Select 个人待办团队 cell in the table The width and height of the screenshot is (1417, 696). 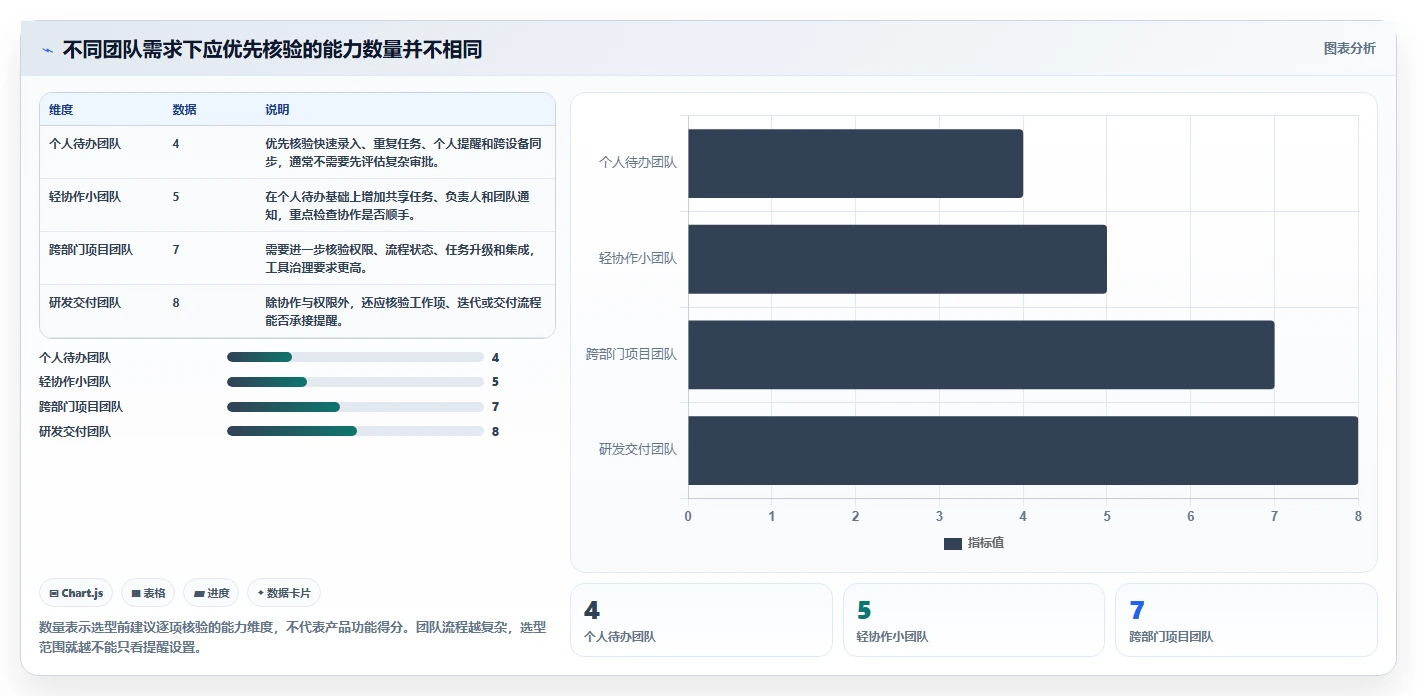point(85,144)
